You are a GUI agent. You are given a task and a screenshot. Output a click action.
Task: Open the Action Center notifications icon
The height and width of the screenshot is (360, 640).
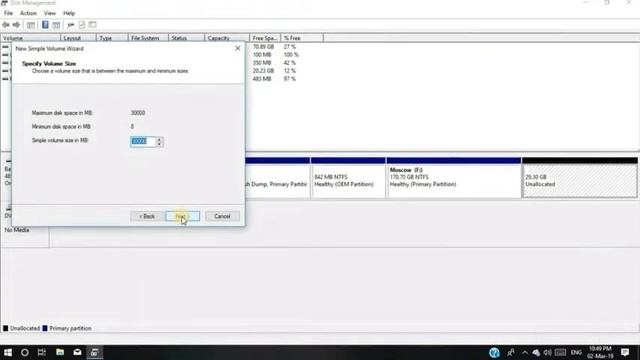coord(625,352)
